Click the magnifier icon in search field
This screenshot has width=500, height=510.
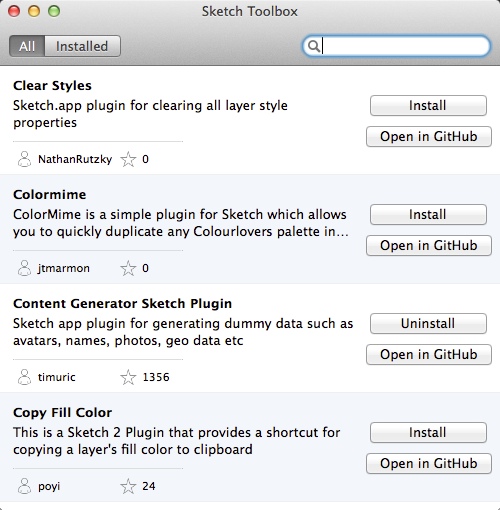pyautogui.click(x=314, y=46)
